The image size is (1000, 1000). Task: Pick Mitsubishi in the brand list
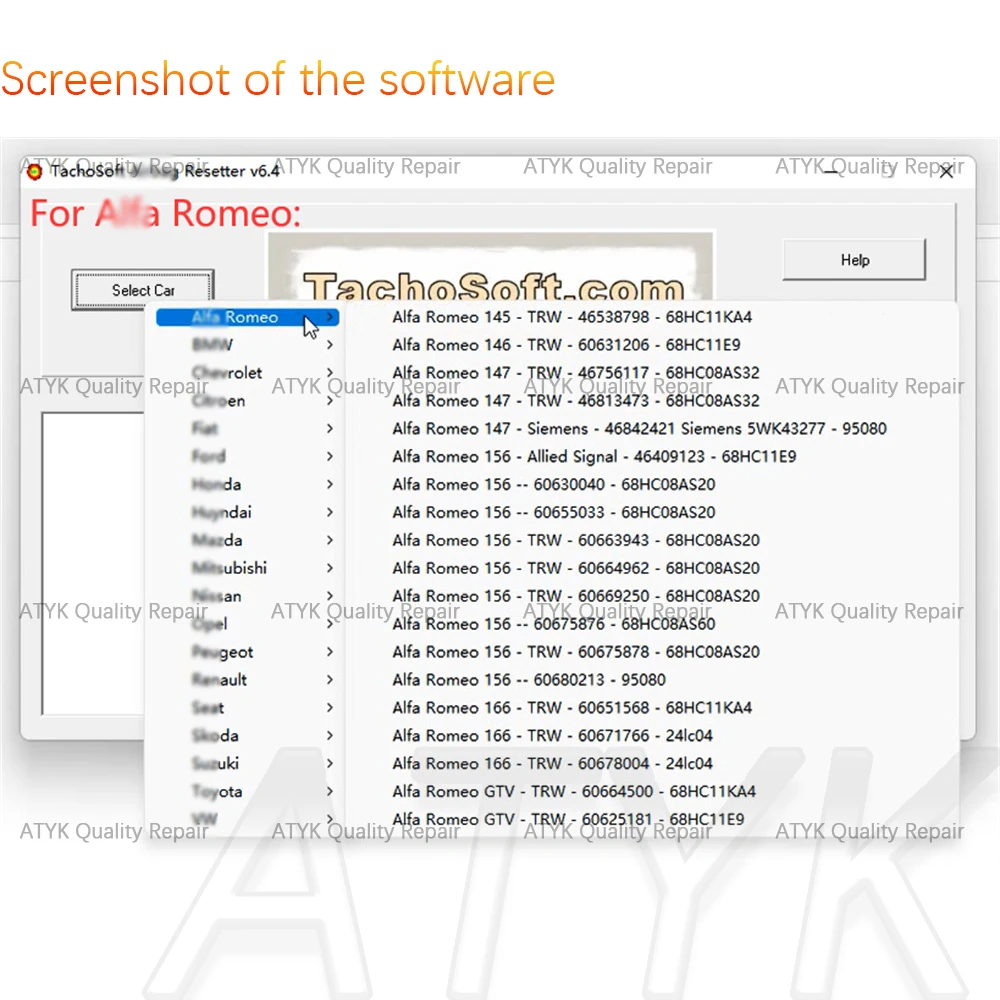[247, 568]
